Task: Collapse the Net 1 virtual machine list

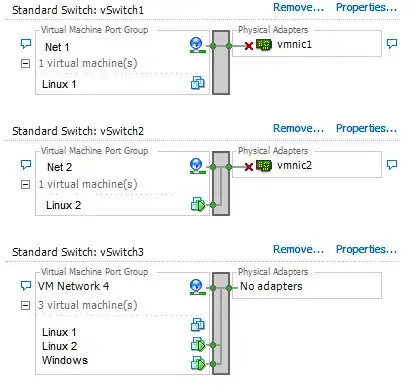Action: point(25,63)
